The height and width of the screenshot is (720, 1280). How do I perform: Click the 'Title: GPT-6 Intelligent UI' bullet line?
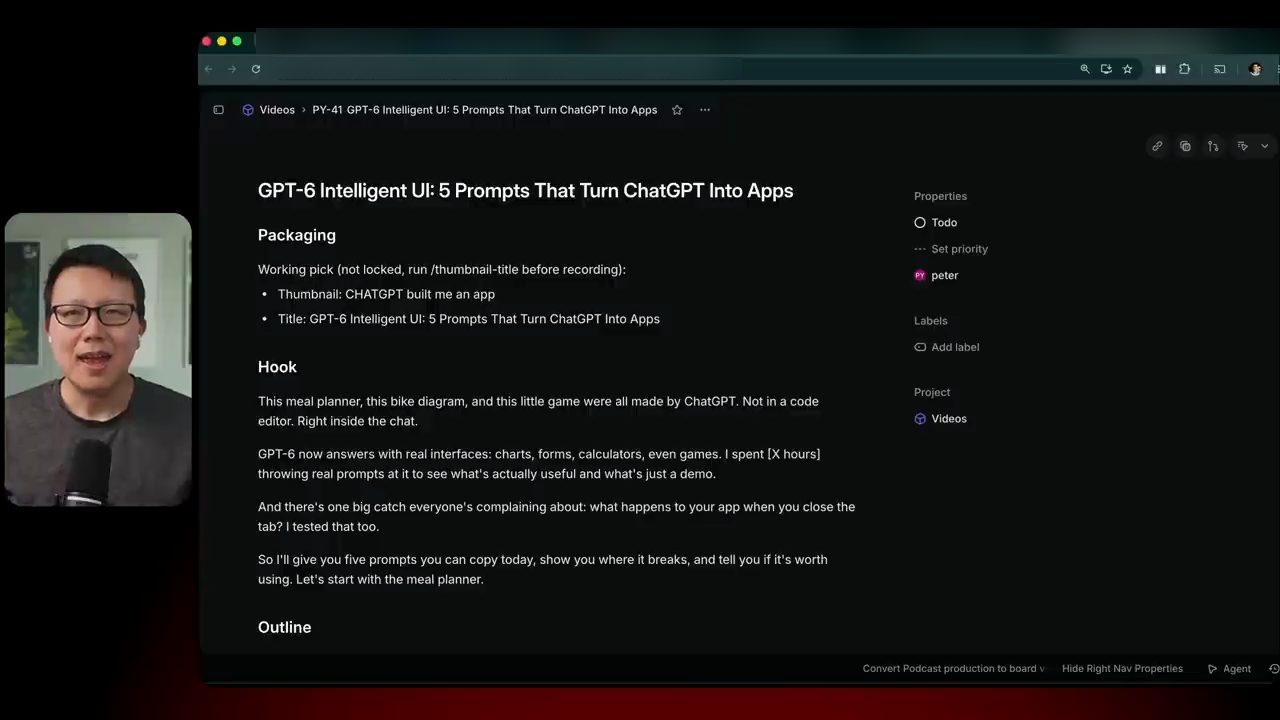coord(469,319)
